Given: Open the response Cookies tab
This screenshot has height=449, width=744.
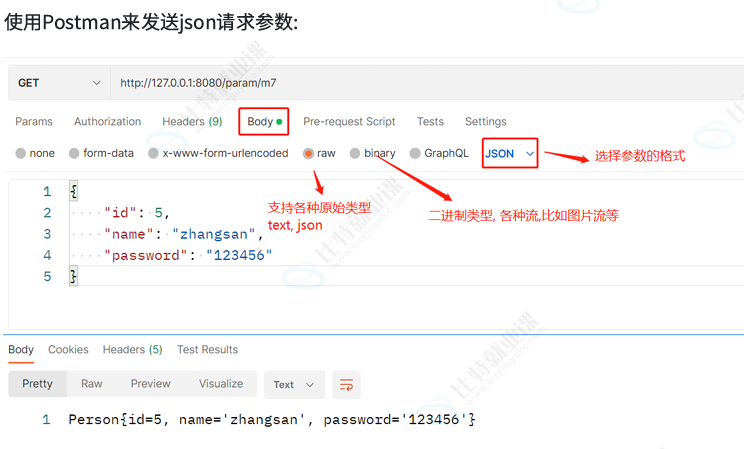Looking at the screenshot, I should tap(68, 350).
